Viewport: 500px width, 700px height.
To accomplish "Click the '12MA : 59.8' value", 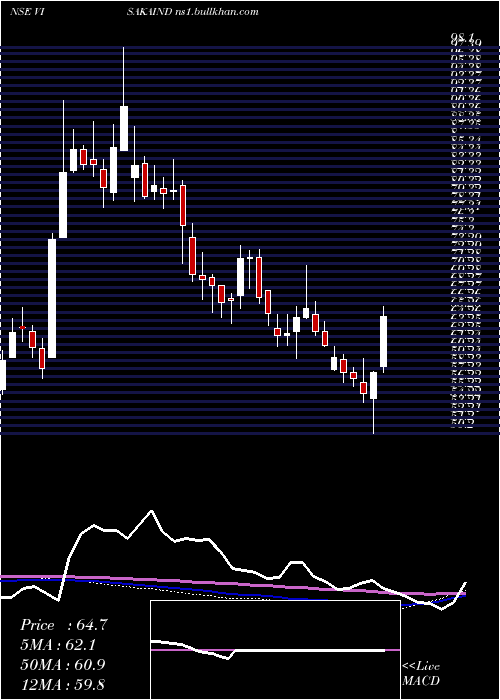I will [63, 684].
